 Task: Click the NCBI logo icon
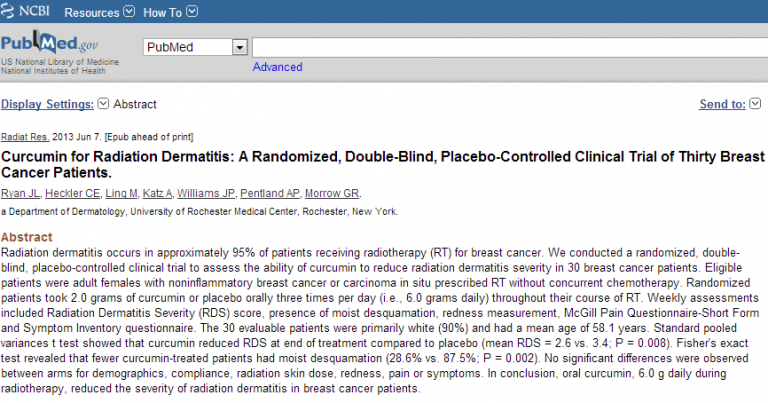[x=7, y=10]
